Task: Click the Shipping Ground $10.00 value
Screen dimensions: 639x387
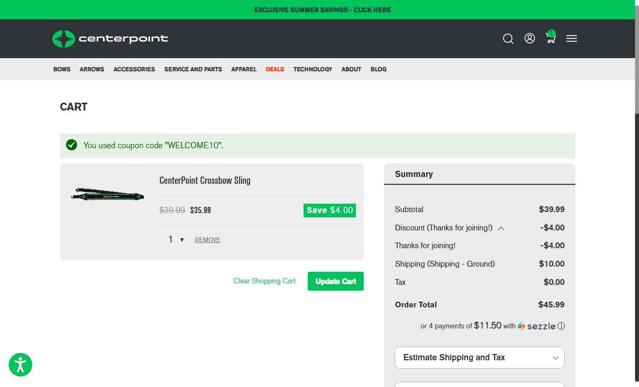Action: [551, 264]
